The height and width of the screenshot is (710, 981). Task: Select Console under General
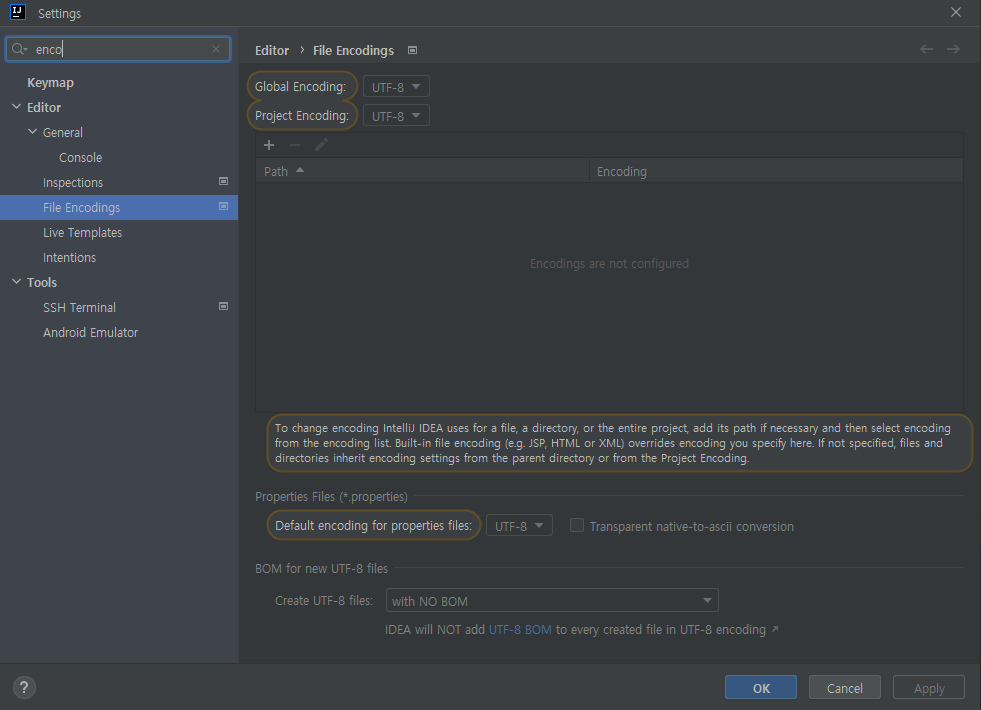point(119,158)
